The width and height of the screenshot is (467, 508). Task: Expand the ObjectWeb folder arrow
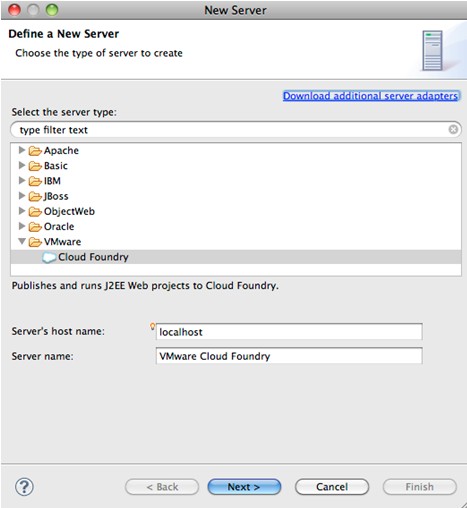tap(22, 211)
